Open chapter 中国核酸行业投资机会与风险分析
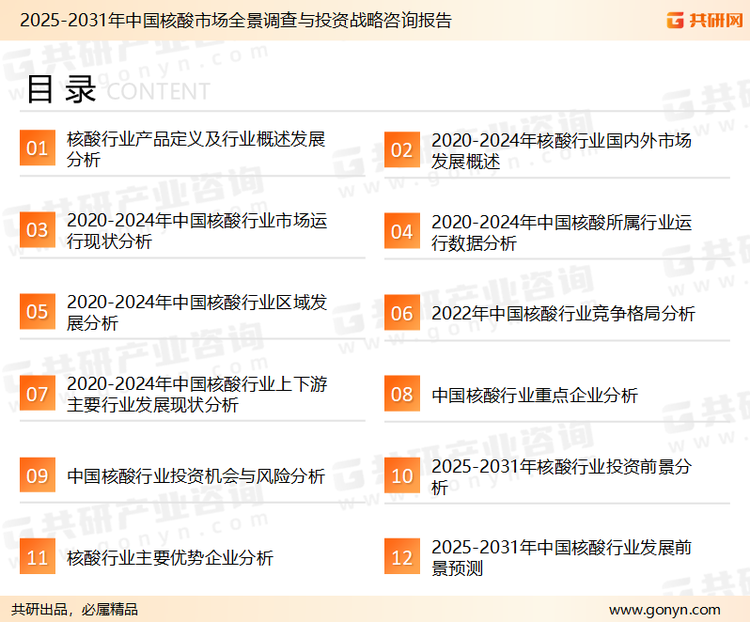 (x=196, y=476)
